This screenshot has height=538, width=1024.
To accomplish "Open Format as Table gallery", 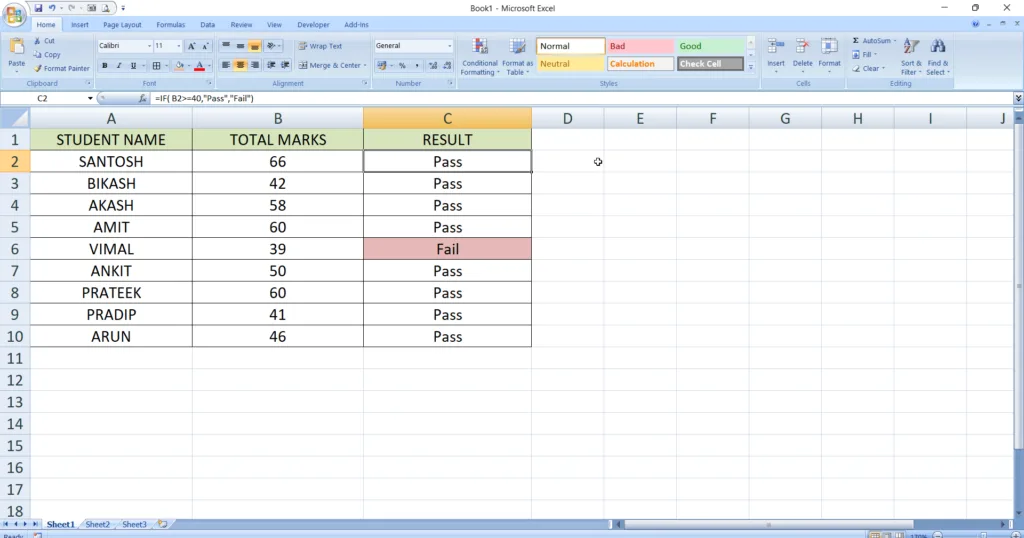I will [517, 57].
